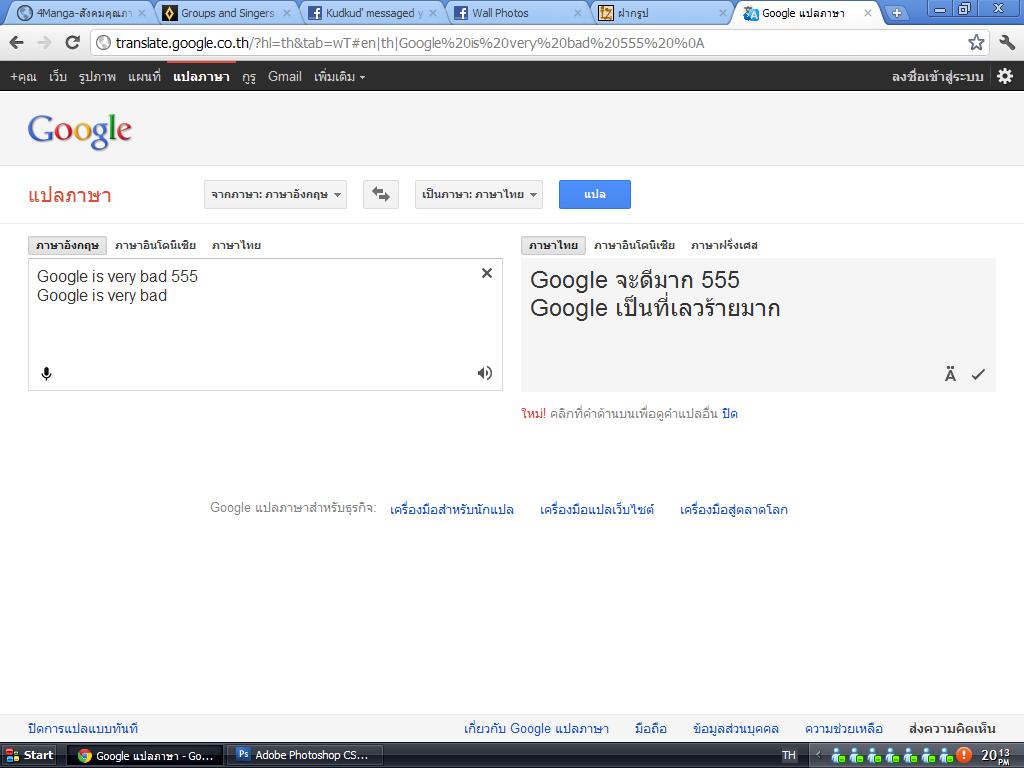The height and width of the screenshot is (768, 1024).
Task: Open กูรู in Google bar
Action: (x=249, y=76)
